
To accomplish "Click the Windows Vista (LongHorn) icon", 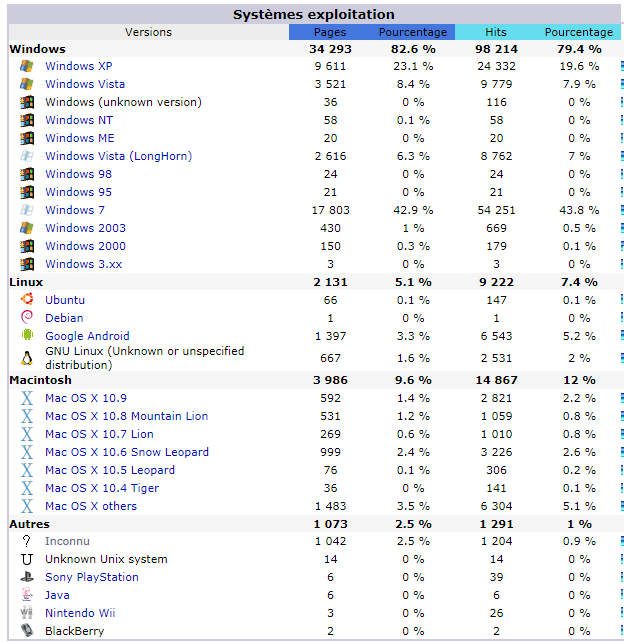I will [x=27, y=156].
